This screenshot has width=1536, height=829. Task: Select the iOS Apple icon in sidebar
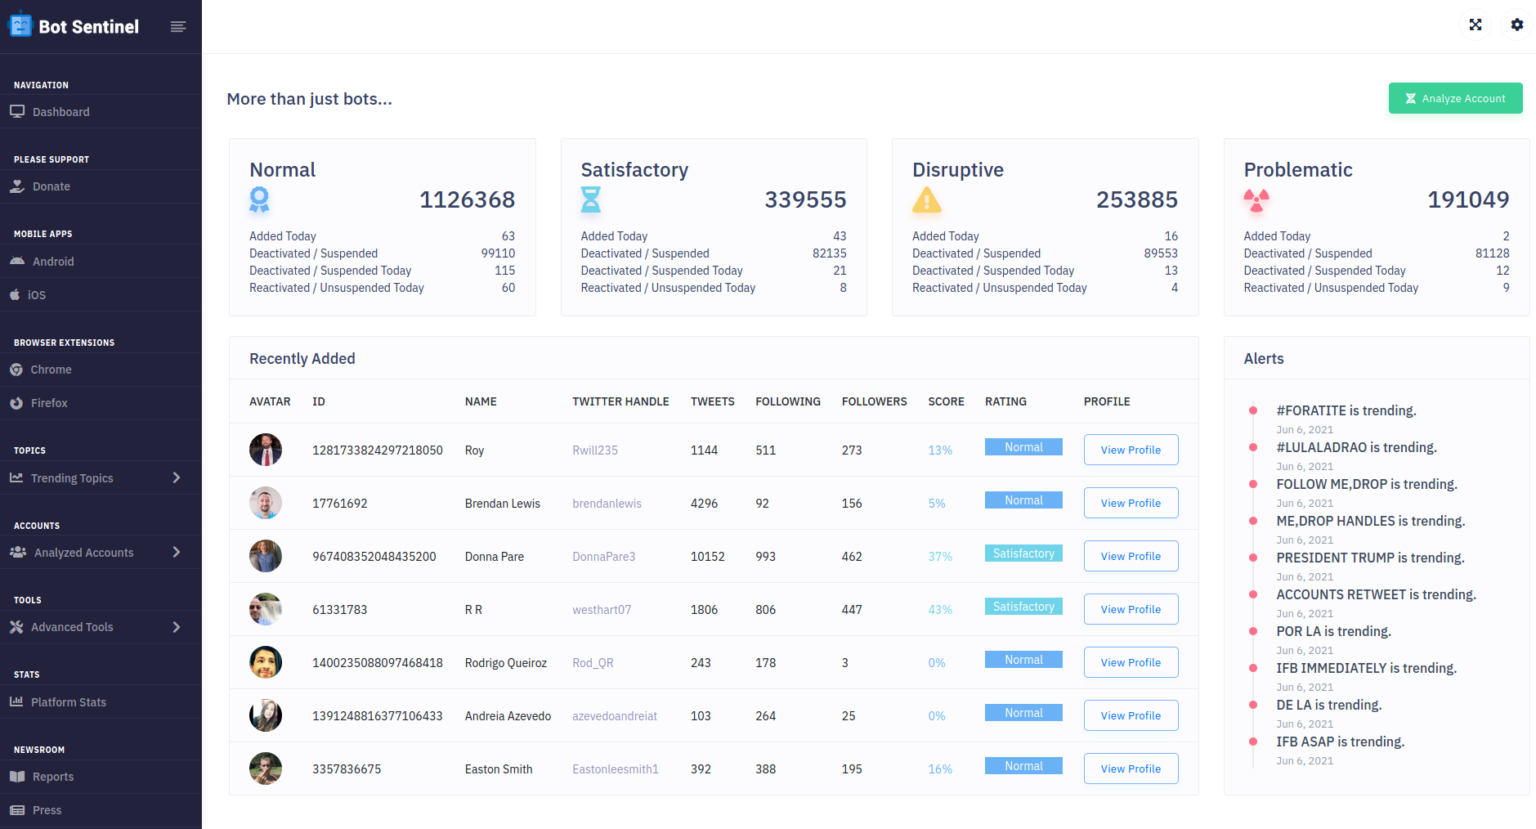[17, 294]
